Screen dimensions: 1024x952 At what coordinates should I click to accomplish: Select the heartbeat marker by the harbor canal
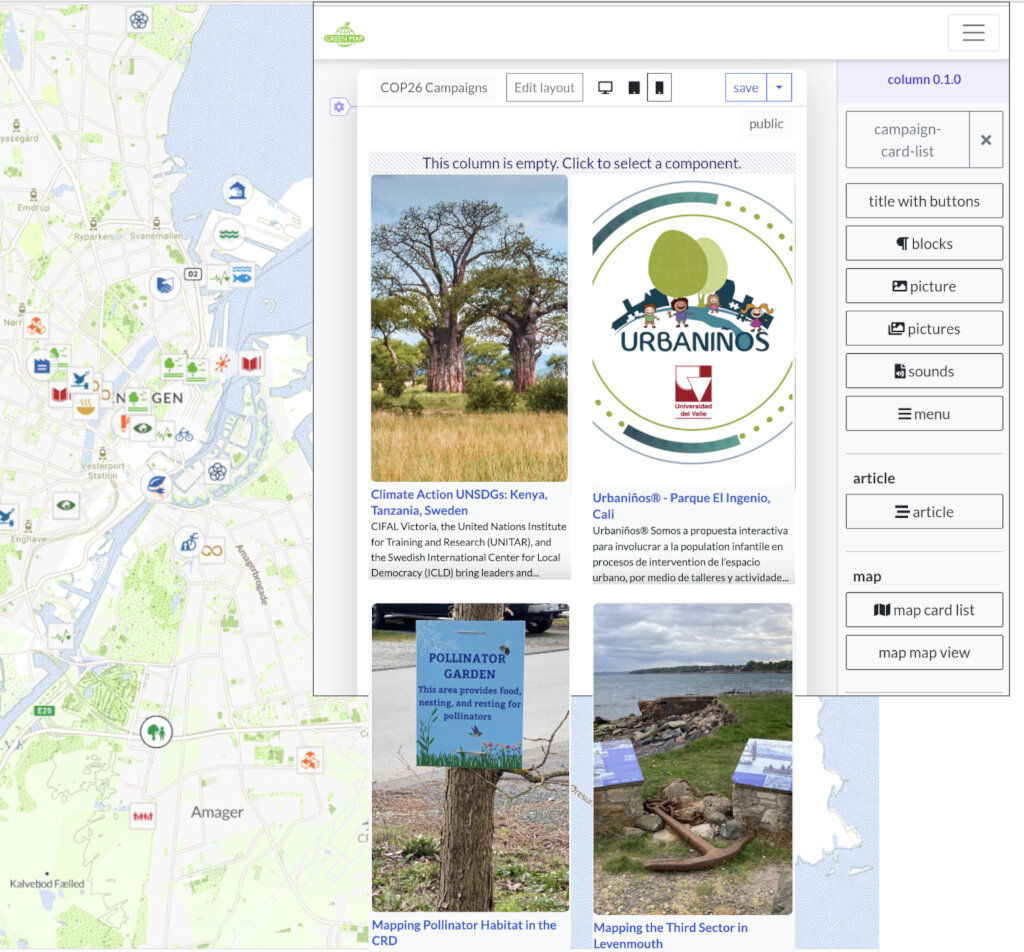[x=61, y=635]
